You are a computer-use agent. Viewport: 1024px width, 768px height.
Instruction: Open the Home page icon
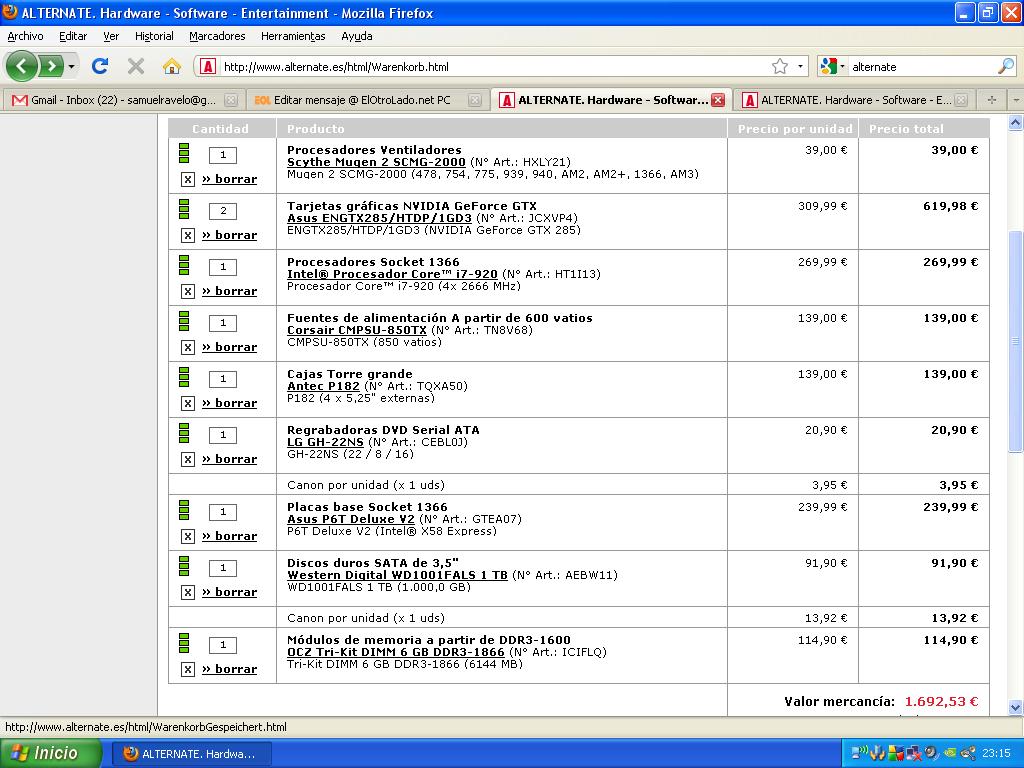[x=172, y=66]
